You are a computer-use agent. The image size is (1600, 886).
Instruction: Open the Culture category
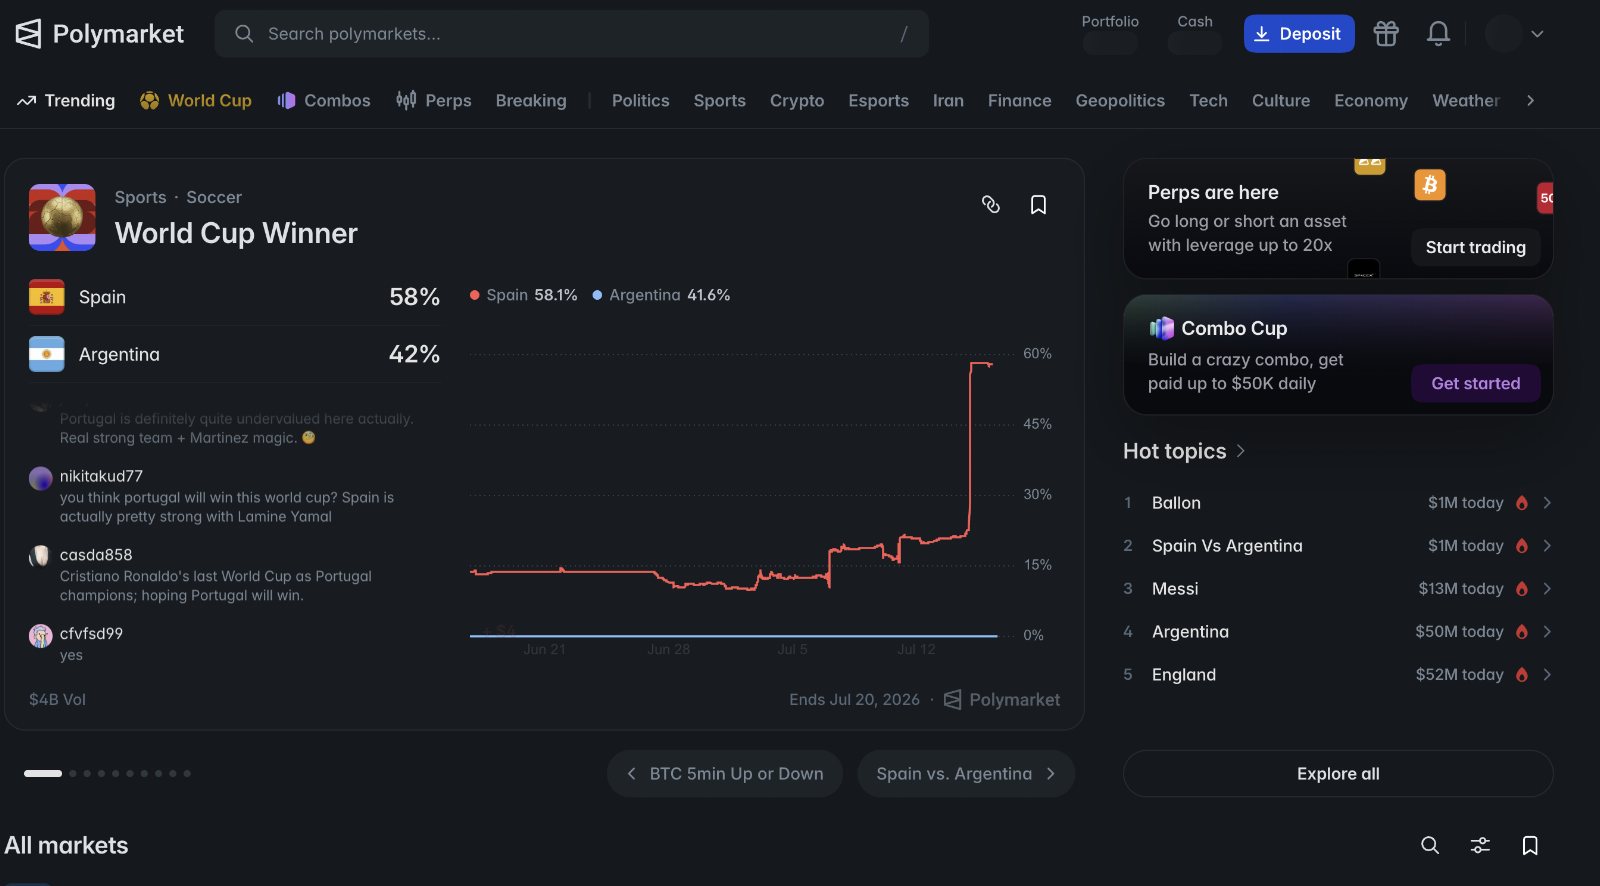click(x=1281, y=101)
